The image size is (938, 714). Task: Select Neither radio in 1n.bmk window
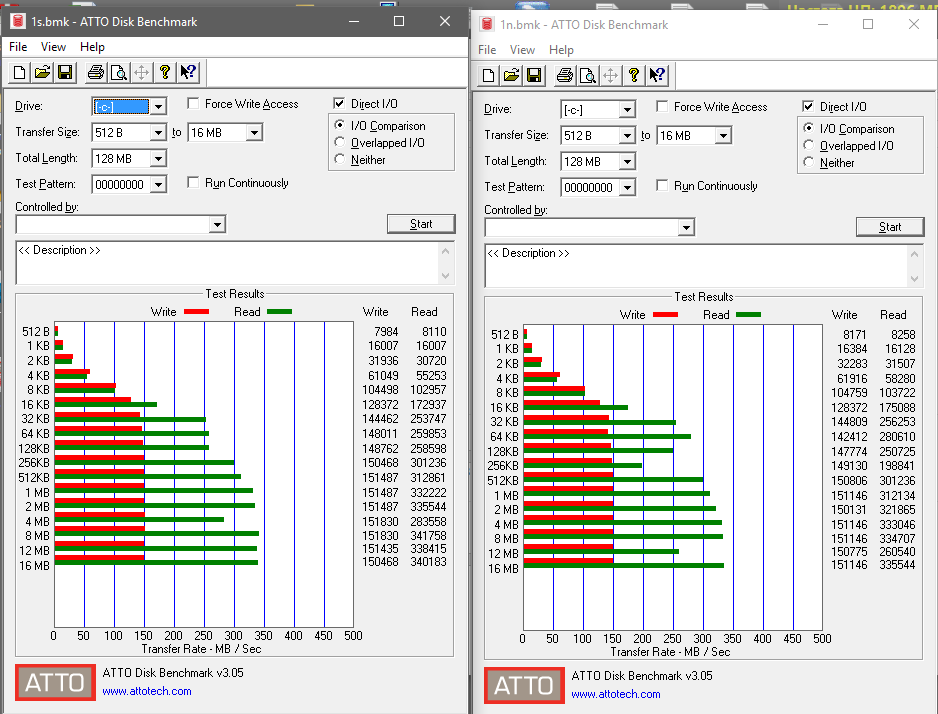[808, 162]
